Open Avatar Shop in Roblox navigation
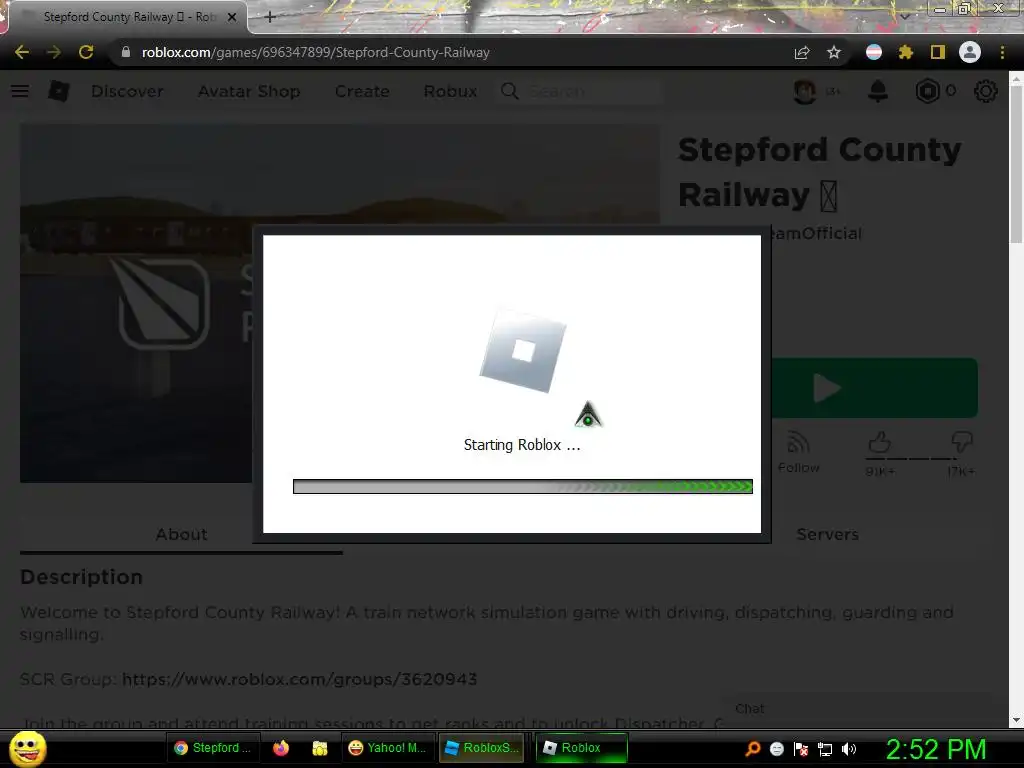This screenshot has width=1024, height=768. (249, 91)
